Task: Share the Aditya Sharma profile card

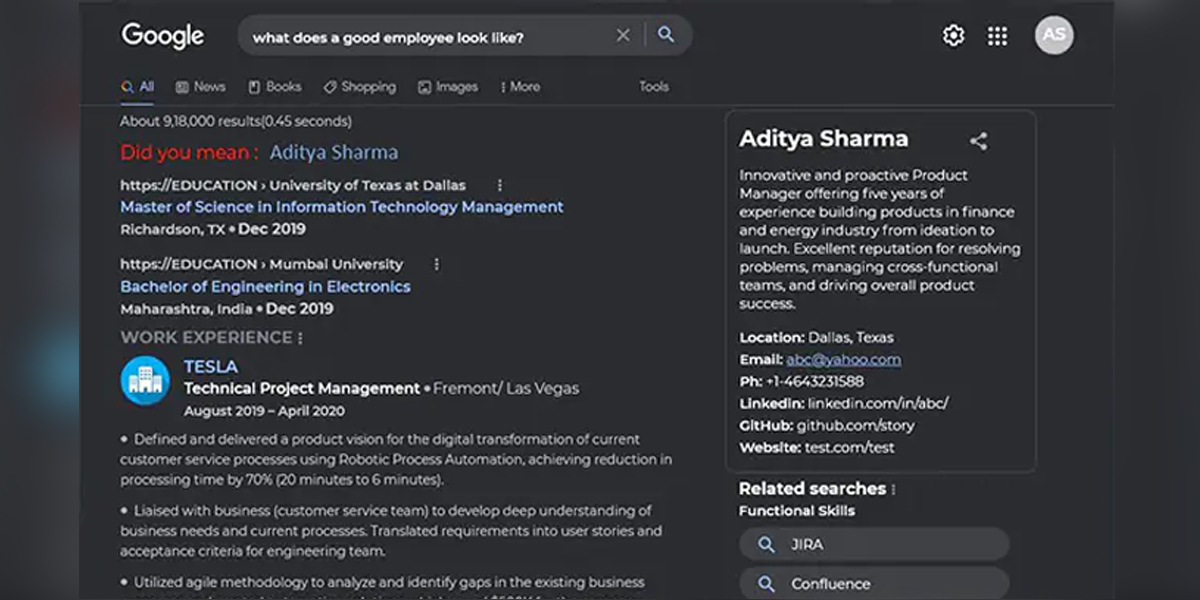Action: [x=978, y=141]
